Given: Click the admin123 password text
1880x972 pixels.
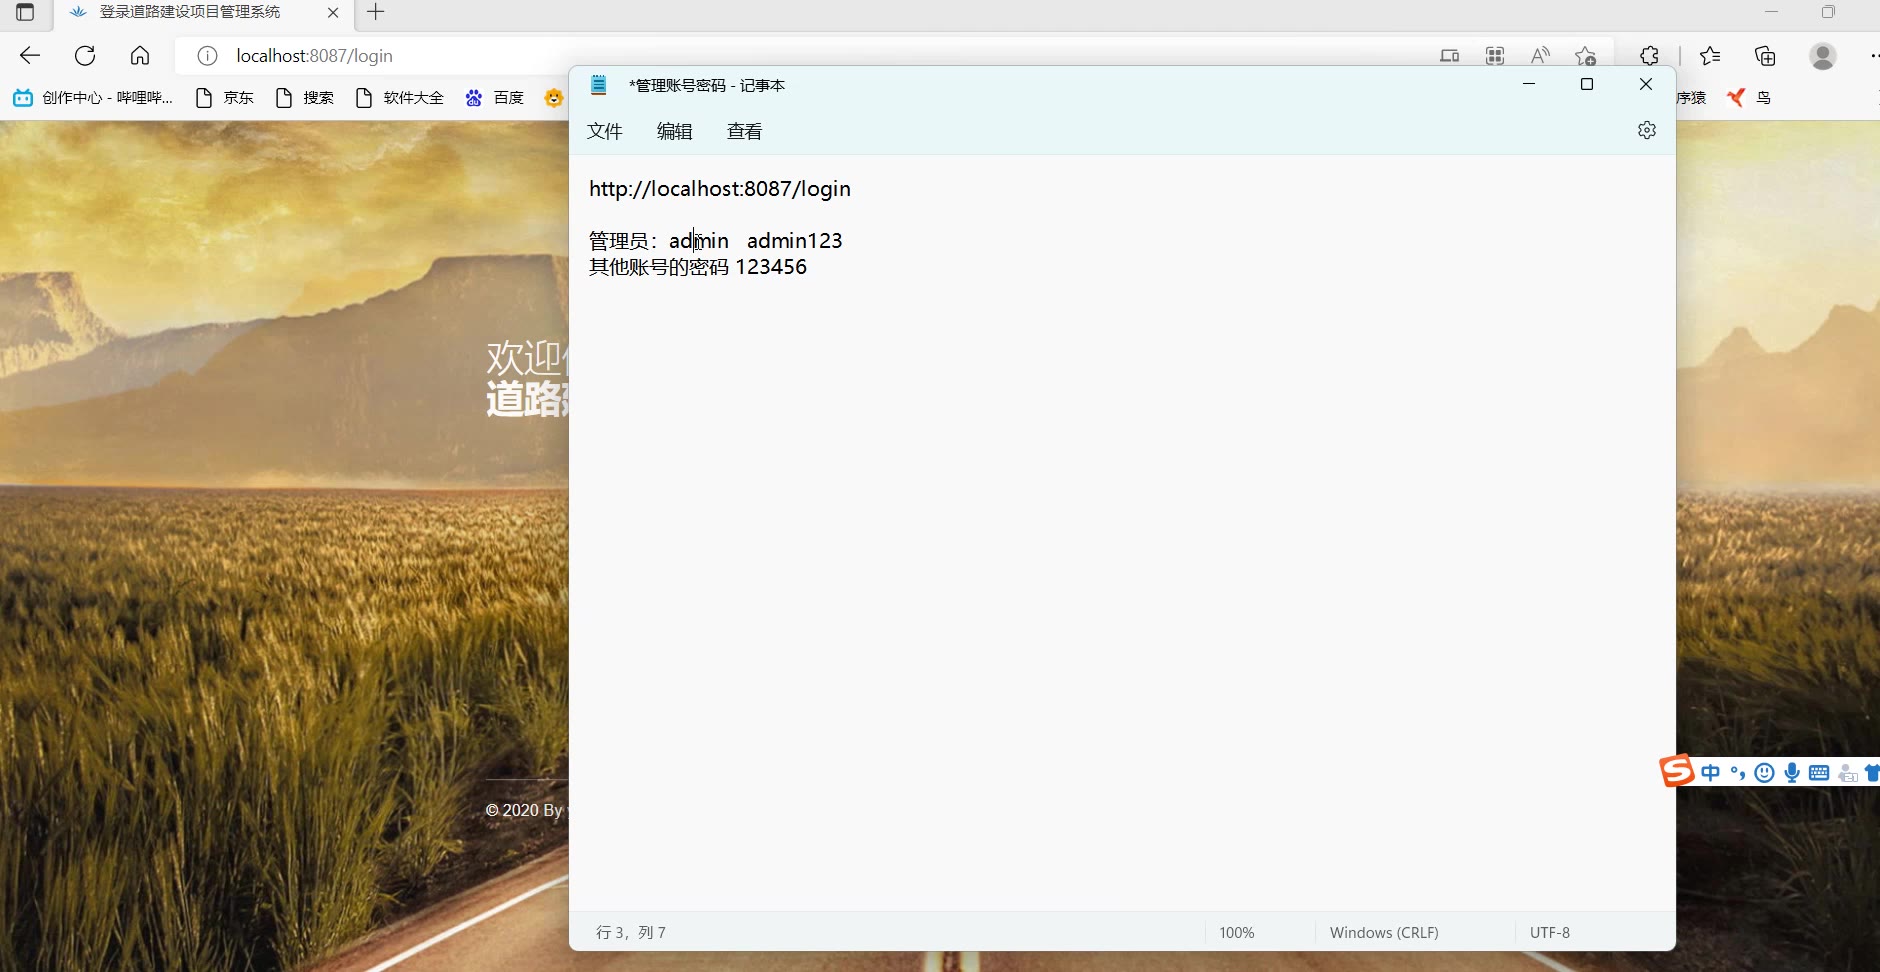Looking at the screenshot, I should click(795, 241).
